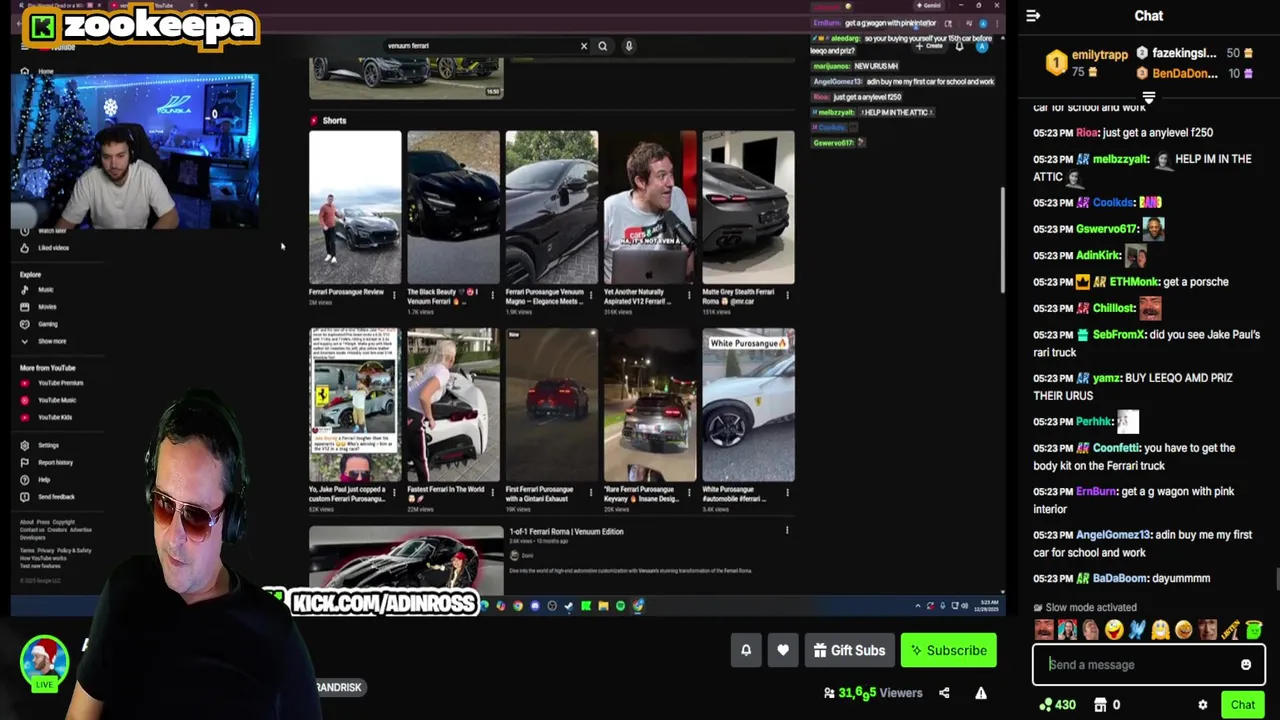Insert the blue W emote
Screen dimensions: 1280x720
coord(1137,630)
